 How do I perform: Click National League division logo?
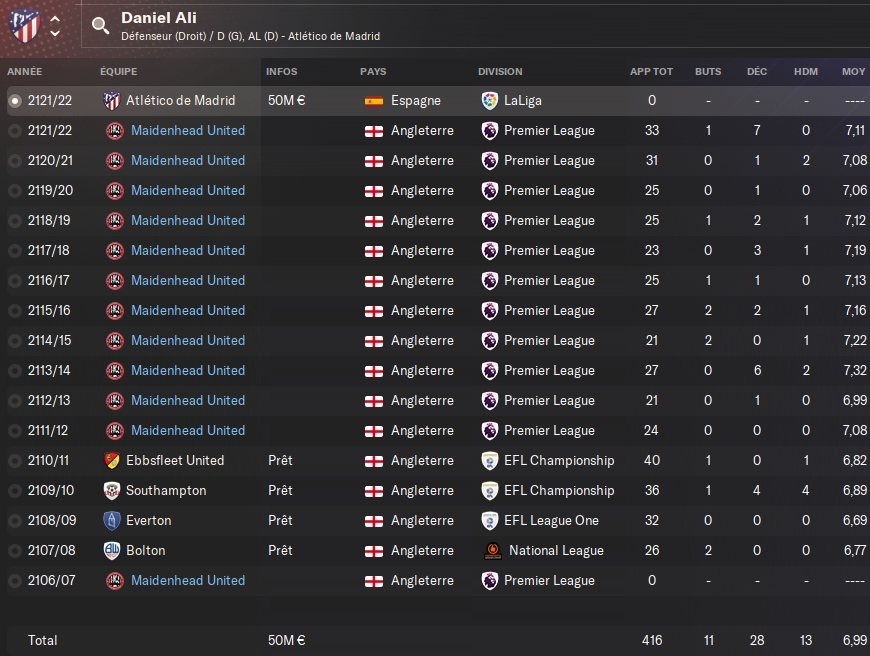tap(491, 551)
